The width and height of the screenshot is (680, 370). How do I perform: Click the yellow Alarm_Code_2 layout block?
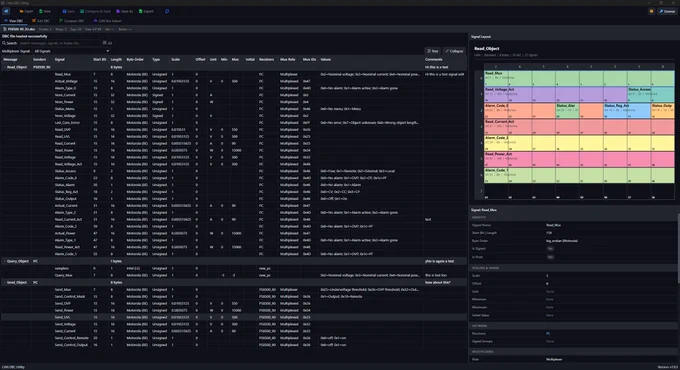(x=579, y=143)
